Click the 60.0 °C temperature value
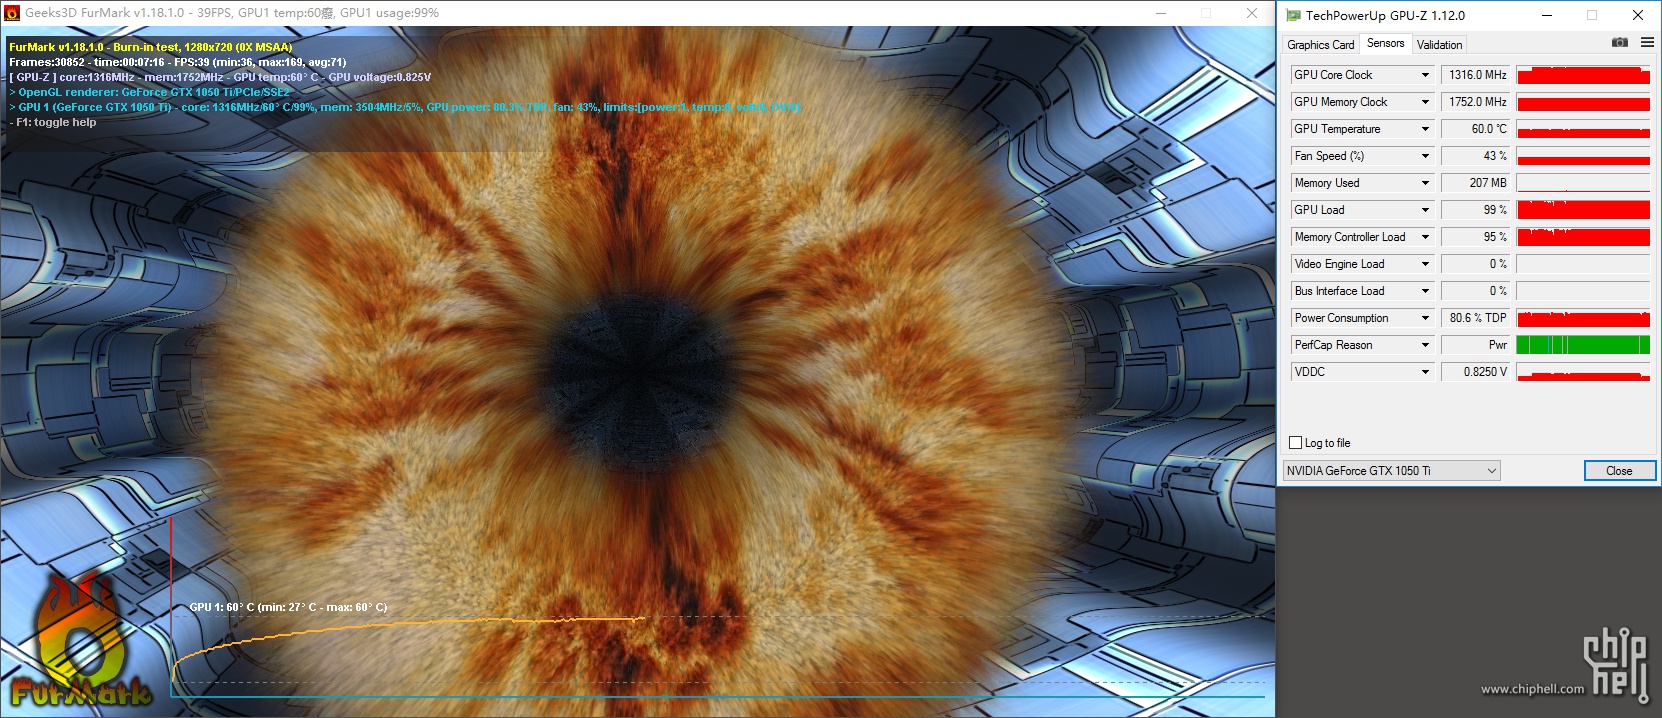 [x=1477, y=129]
